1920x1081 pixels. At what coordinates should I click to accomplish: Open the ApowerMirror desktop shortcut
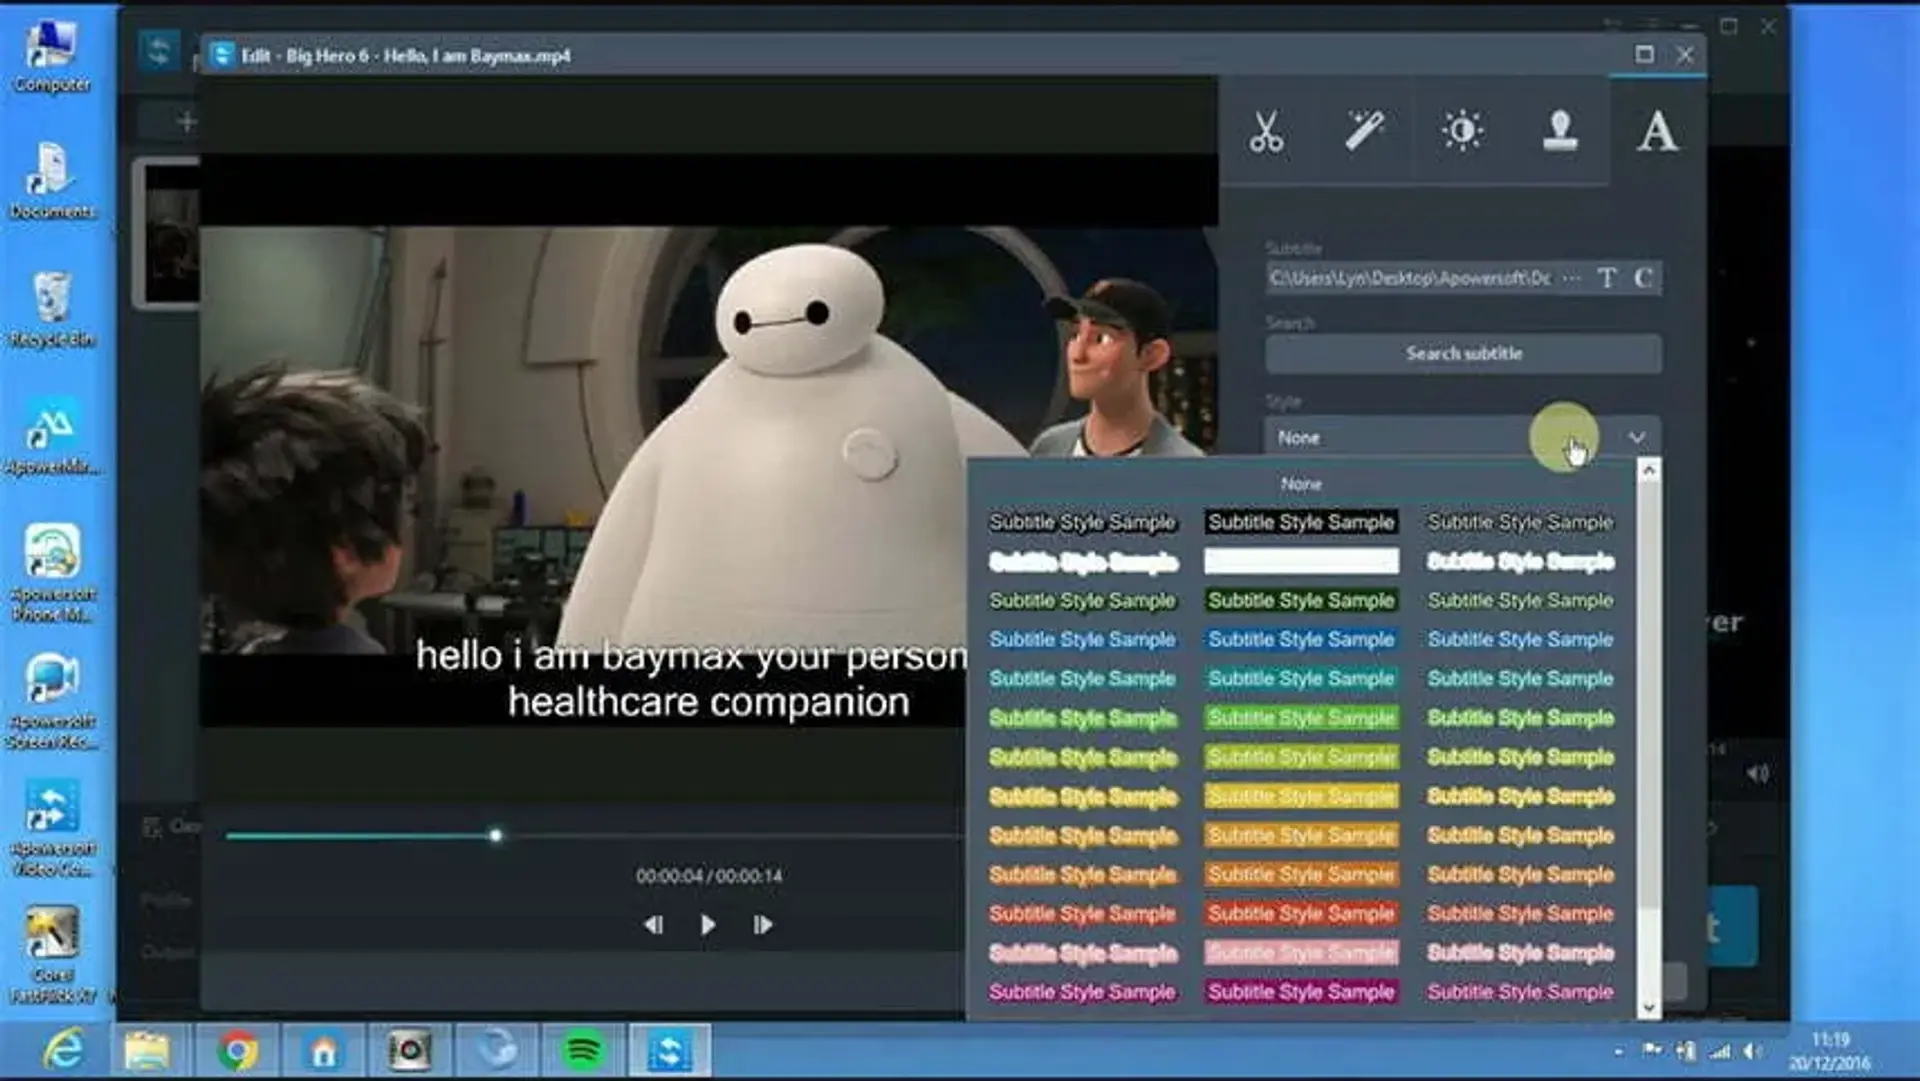[51, 438]
